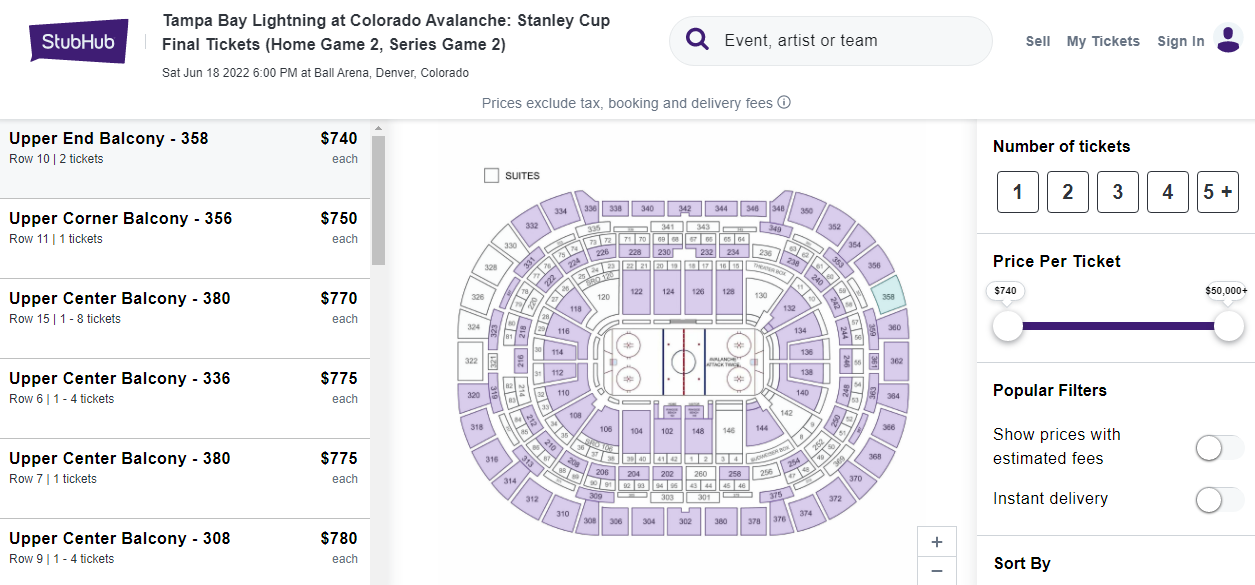Check the Suites checkbox
Screen dimensions: 1255x585
[491, 176]
